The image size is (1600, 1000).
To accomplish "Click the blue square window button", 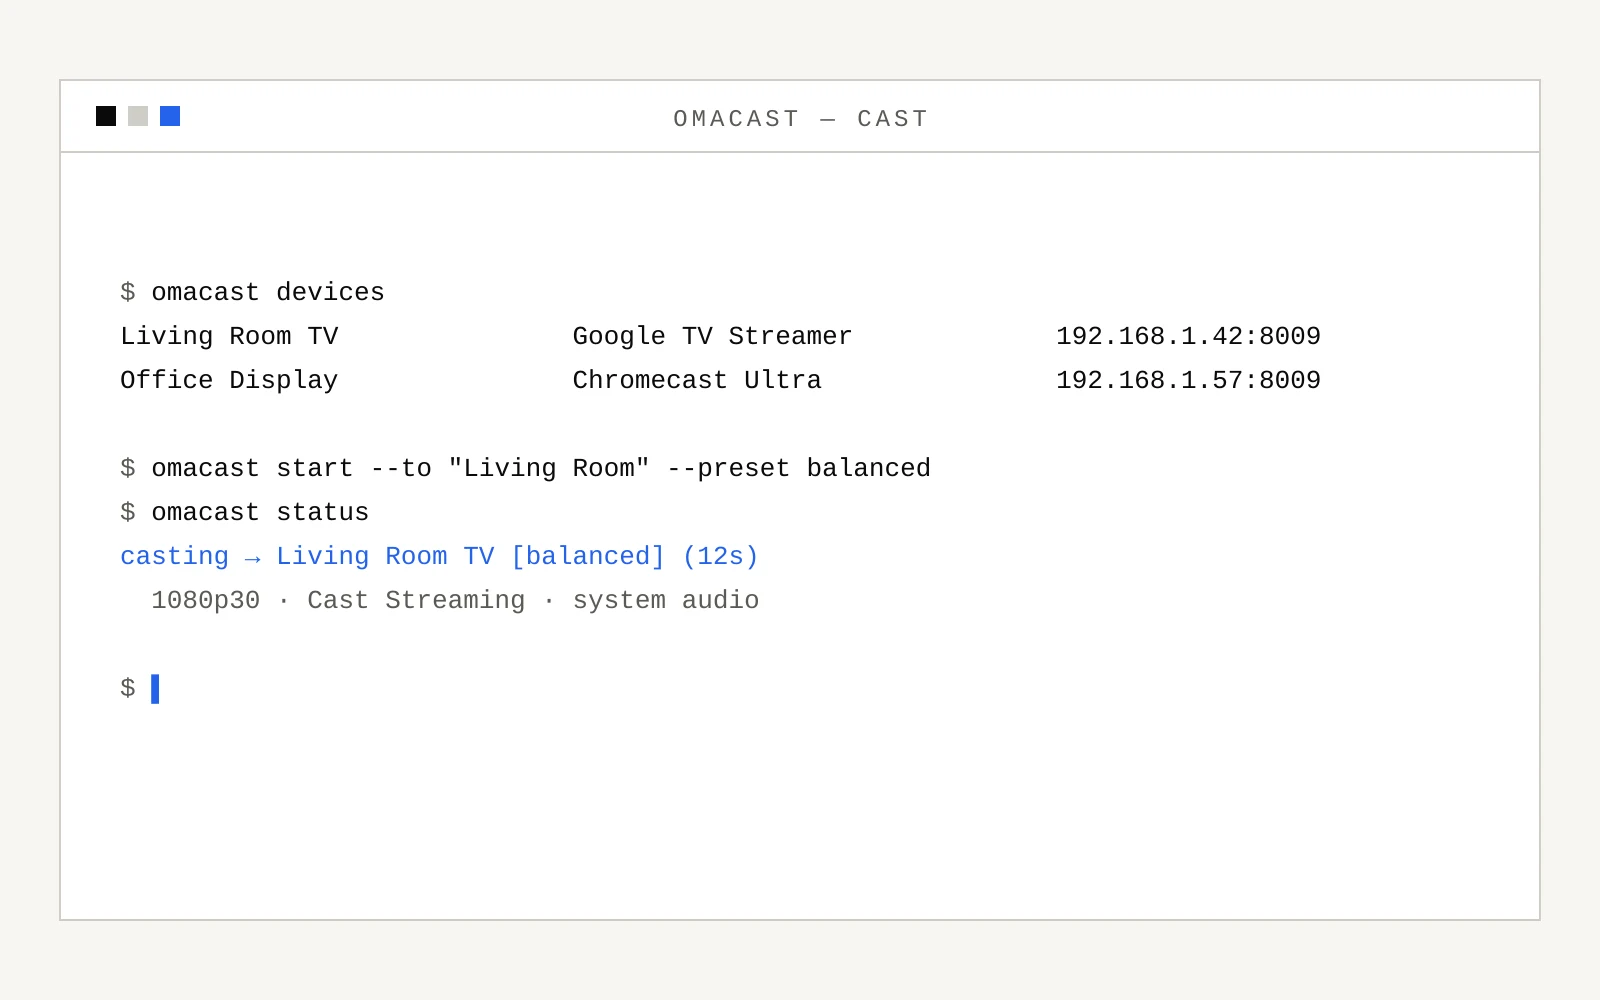I will 170,116.
